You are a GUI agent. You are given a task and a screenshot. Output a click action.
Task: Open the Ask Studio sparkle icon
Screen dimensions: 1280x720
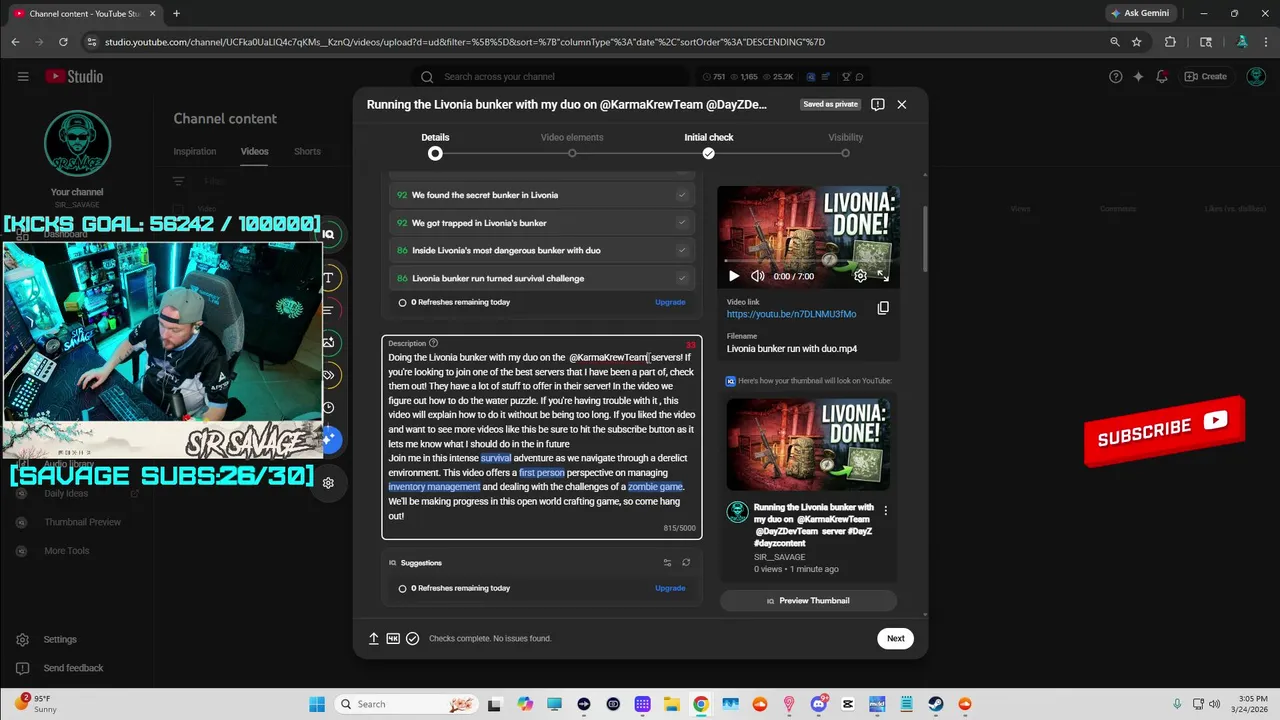pyautogui.click(x=1138, y=77)
